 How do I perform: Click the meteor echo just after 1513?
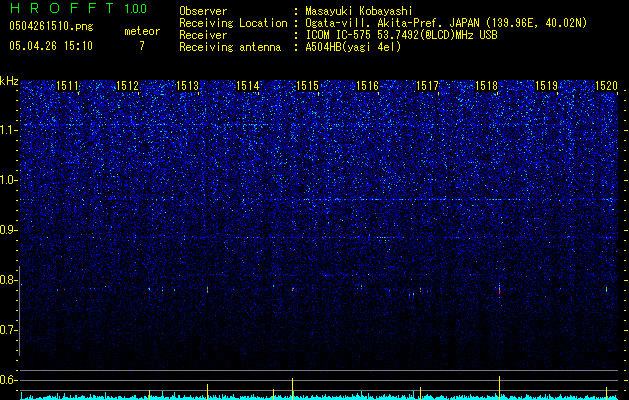(x=207, y=289)
